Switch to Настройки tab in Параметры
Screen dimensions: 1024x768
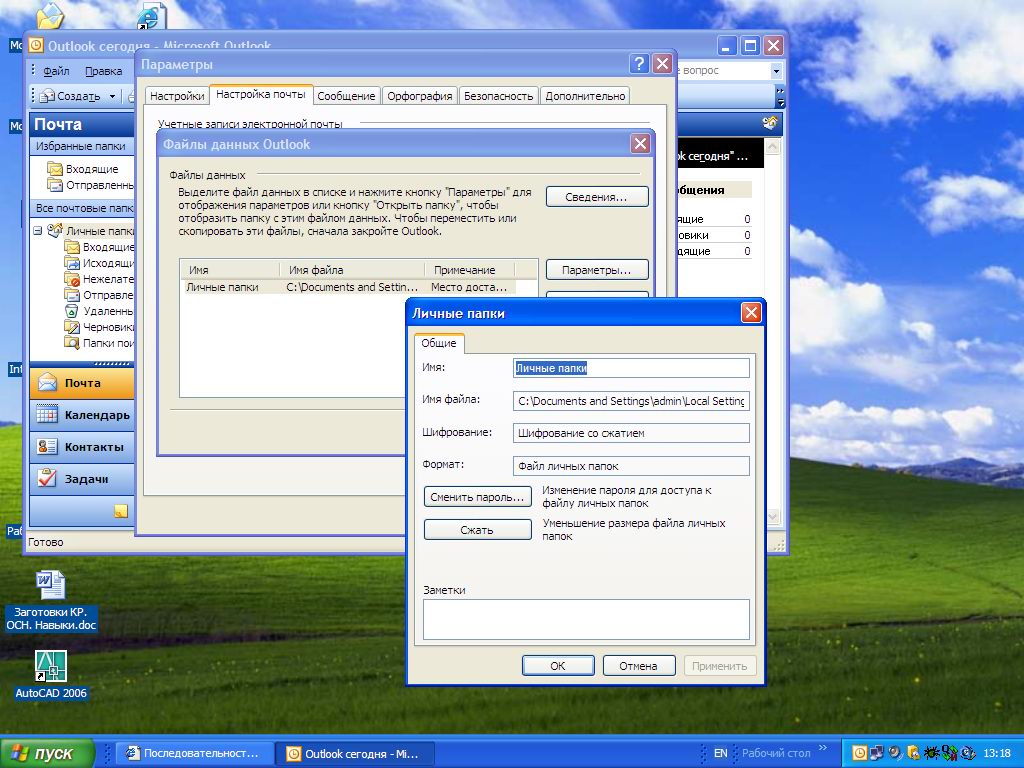177,96
